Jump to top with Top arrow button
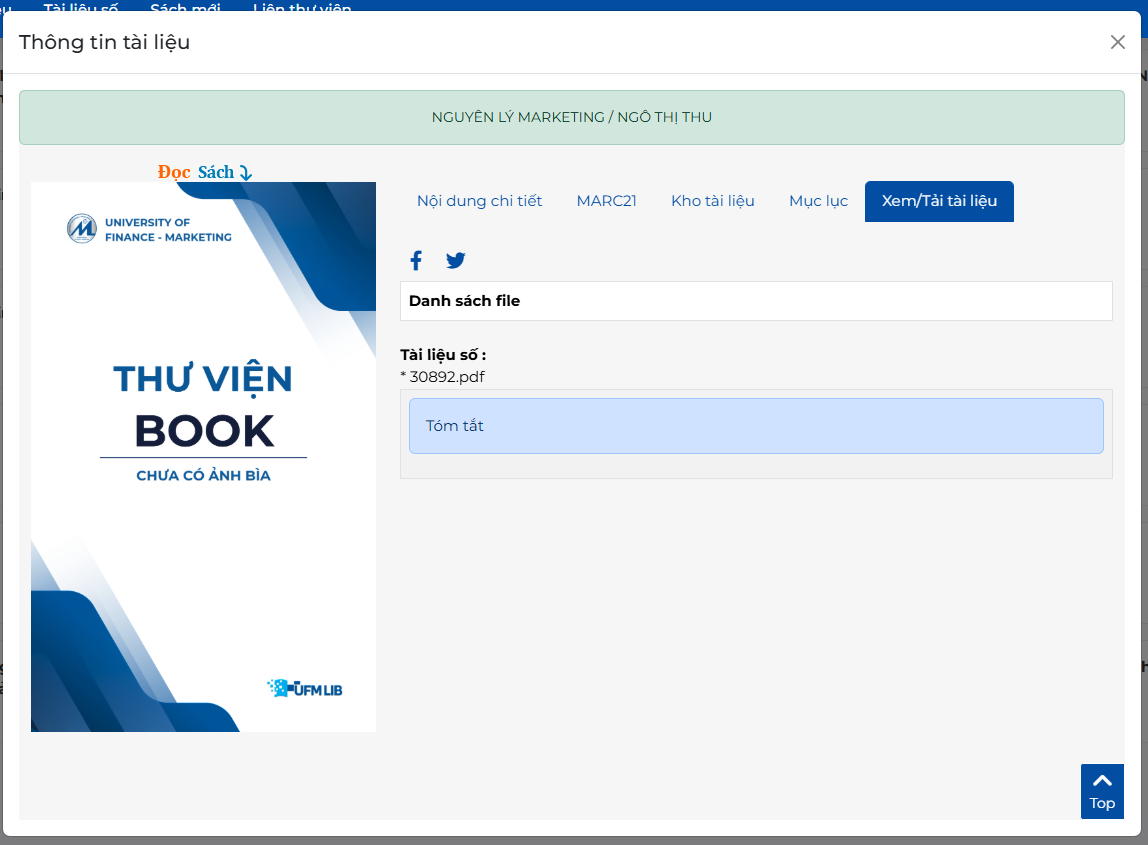 (1102, 792)
